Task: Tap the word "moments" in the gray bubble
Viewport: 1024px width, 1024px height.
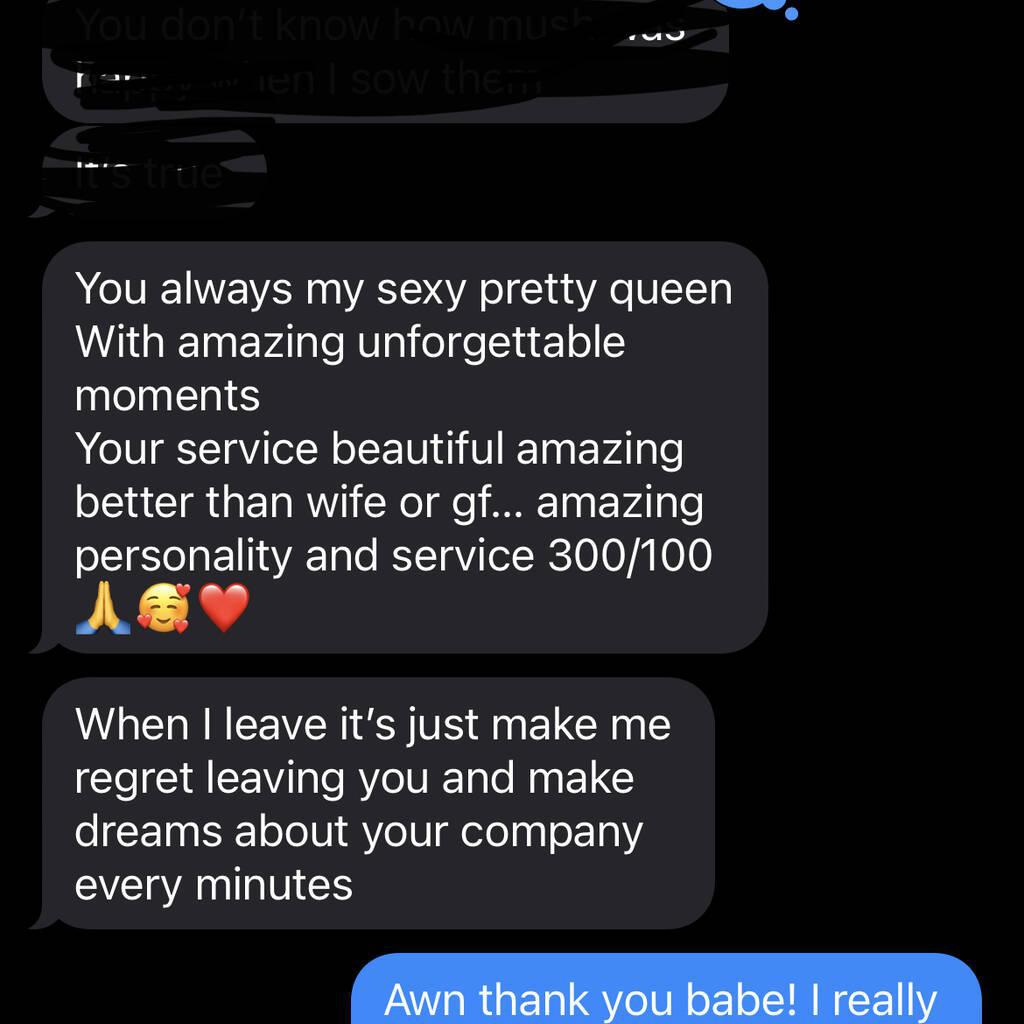Action: point(167,396)
